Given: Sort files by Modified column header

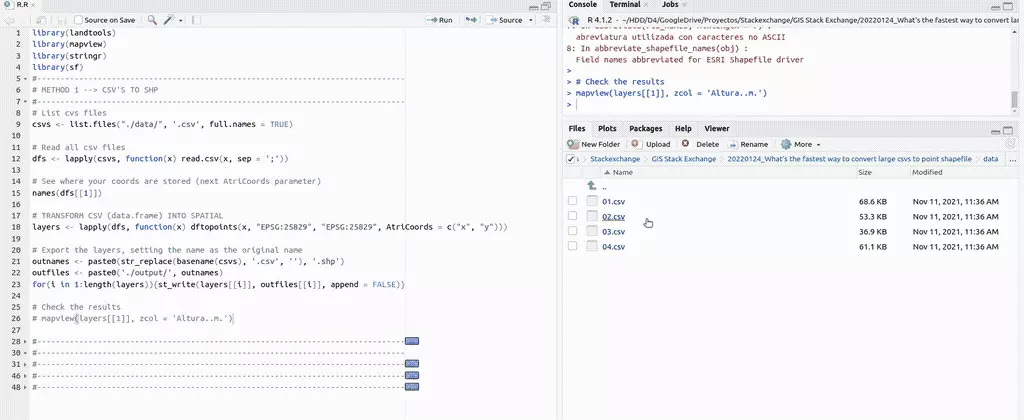Looking at the screenshot, I should click(x=927, y=172).
